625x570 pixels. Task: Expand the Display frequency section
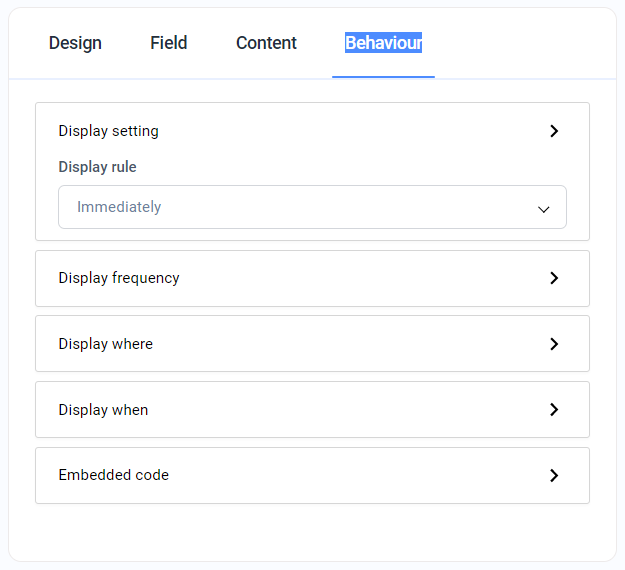click(x=119, y=278)
